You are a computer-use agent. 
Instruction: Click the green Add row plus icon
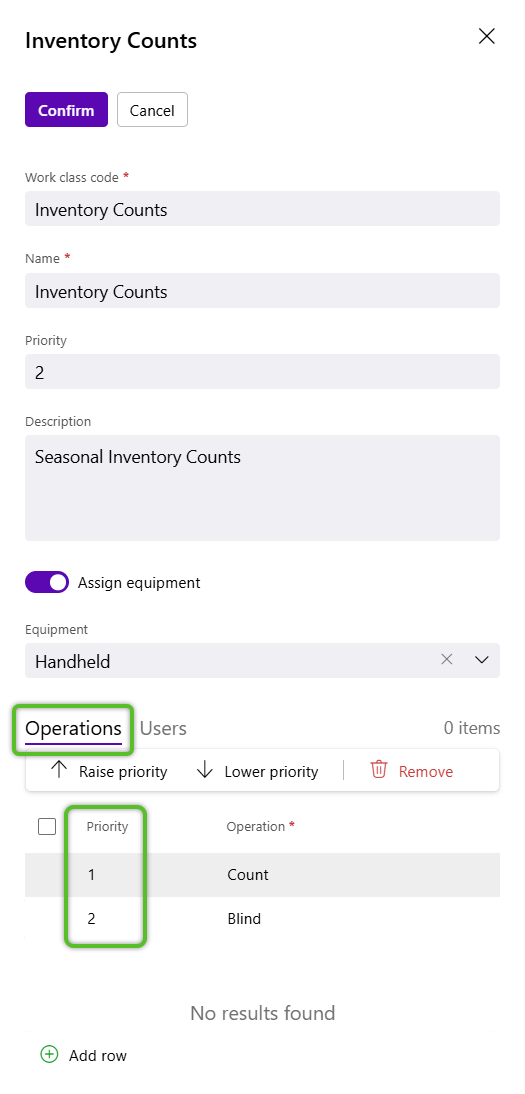click(x=49, y=1055)
